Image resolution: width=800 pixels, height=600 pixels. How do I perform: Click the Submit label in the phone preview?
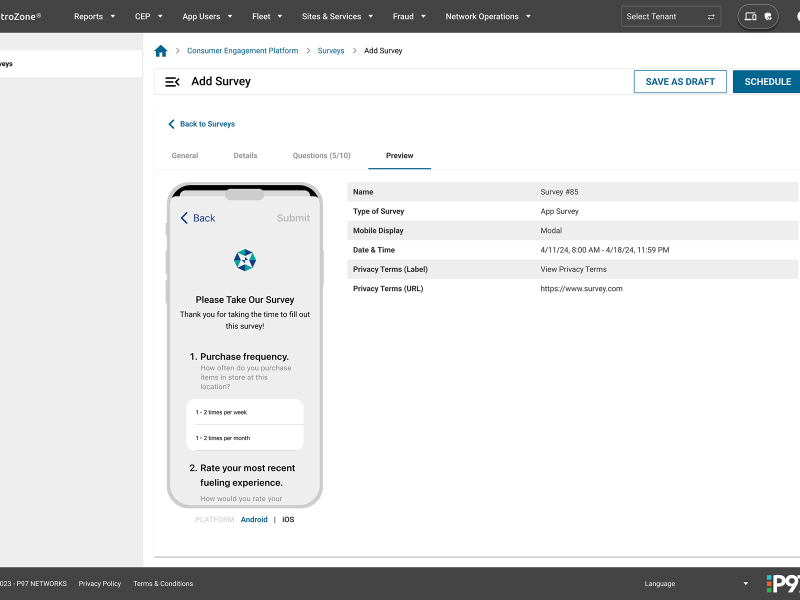pyautogui.click(x=292, y=218)
